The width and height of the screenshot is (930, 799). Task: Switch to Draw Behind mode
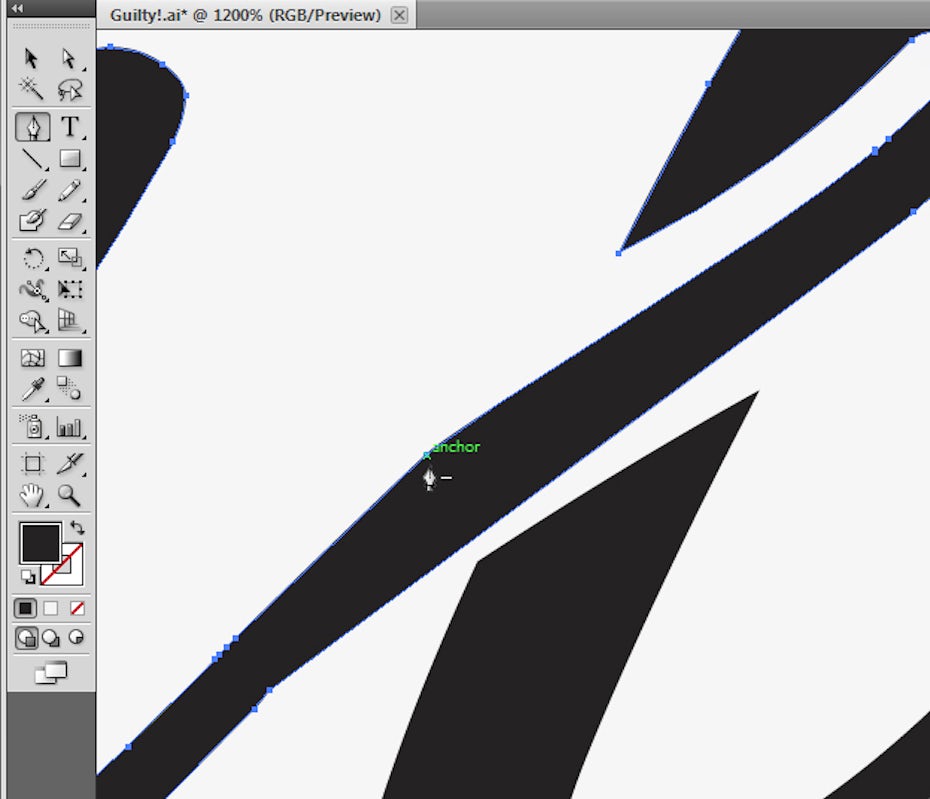[x=50, y=637]
